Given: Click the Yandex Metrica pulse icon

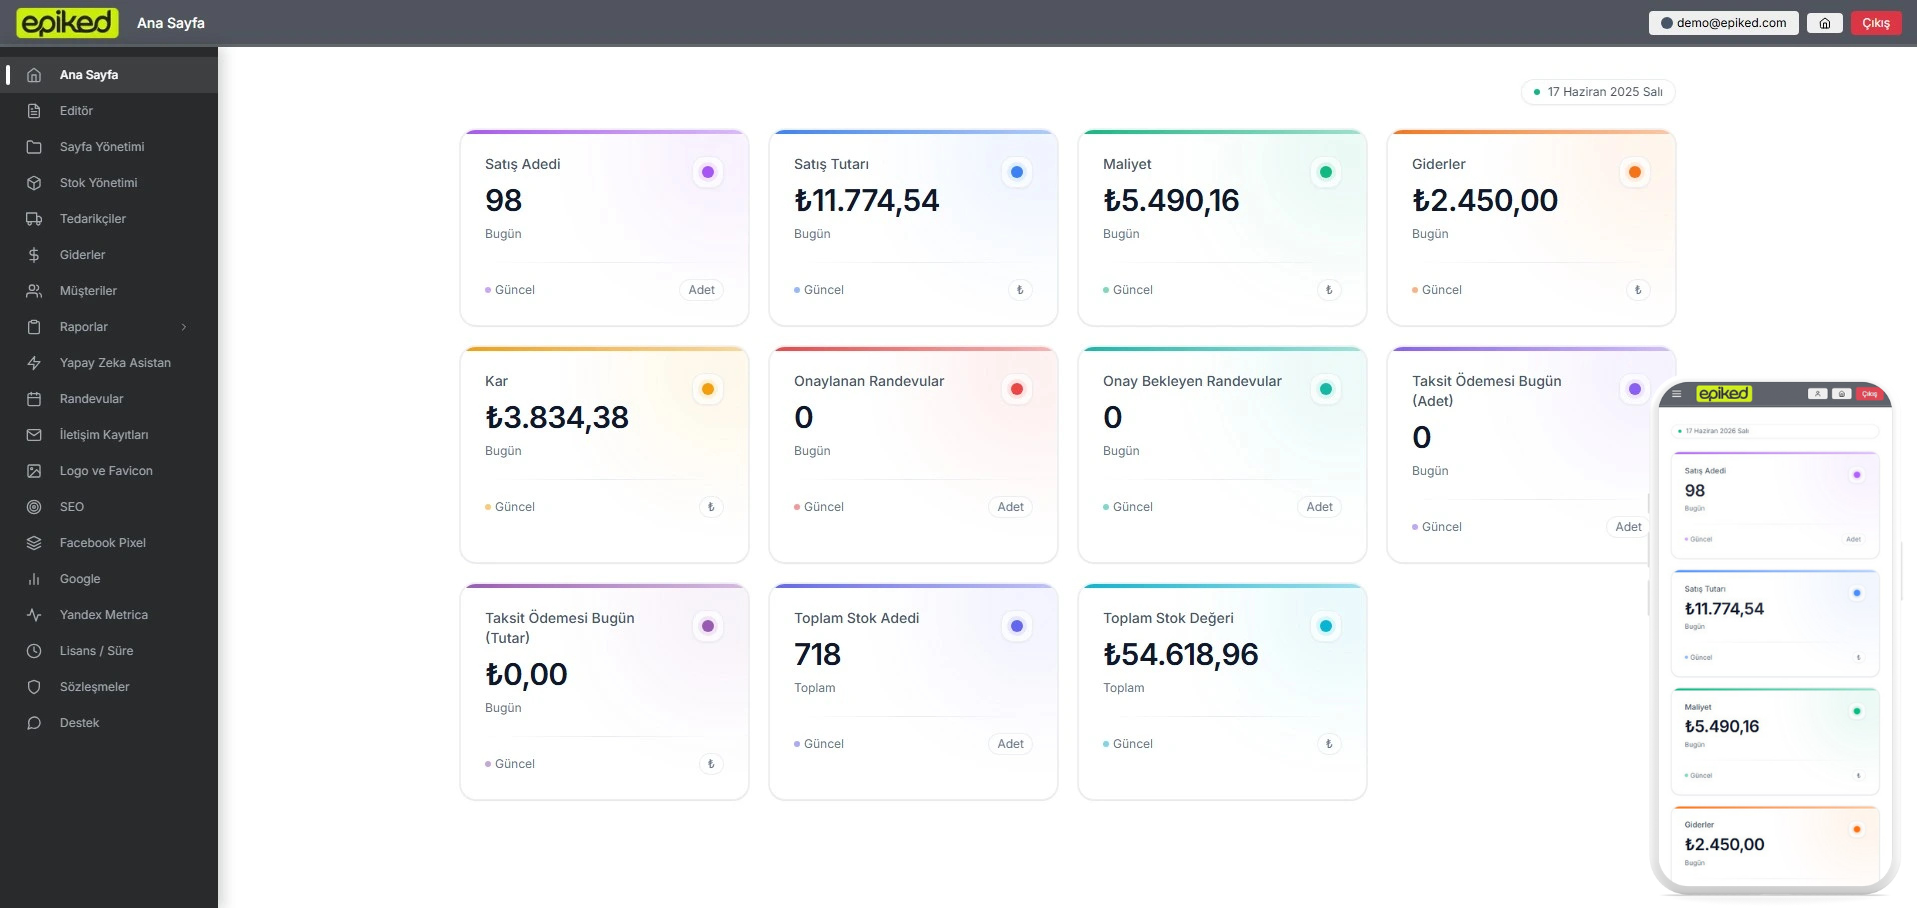Looking at the screenshot, I should [34, 615].
